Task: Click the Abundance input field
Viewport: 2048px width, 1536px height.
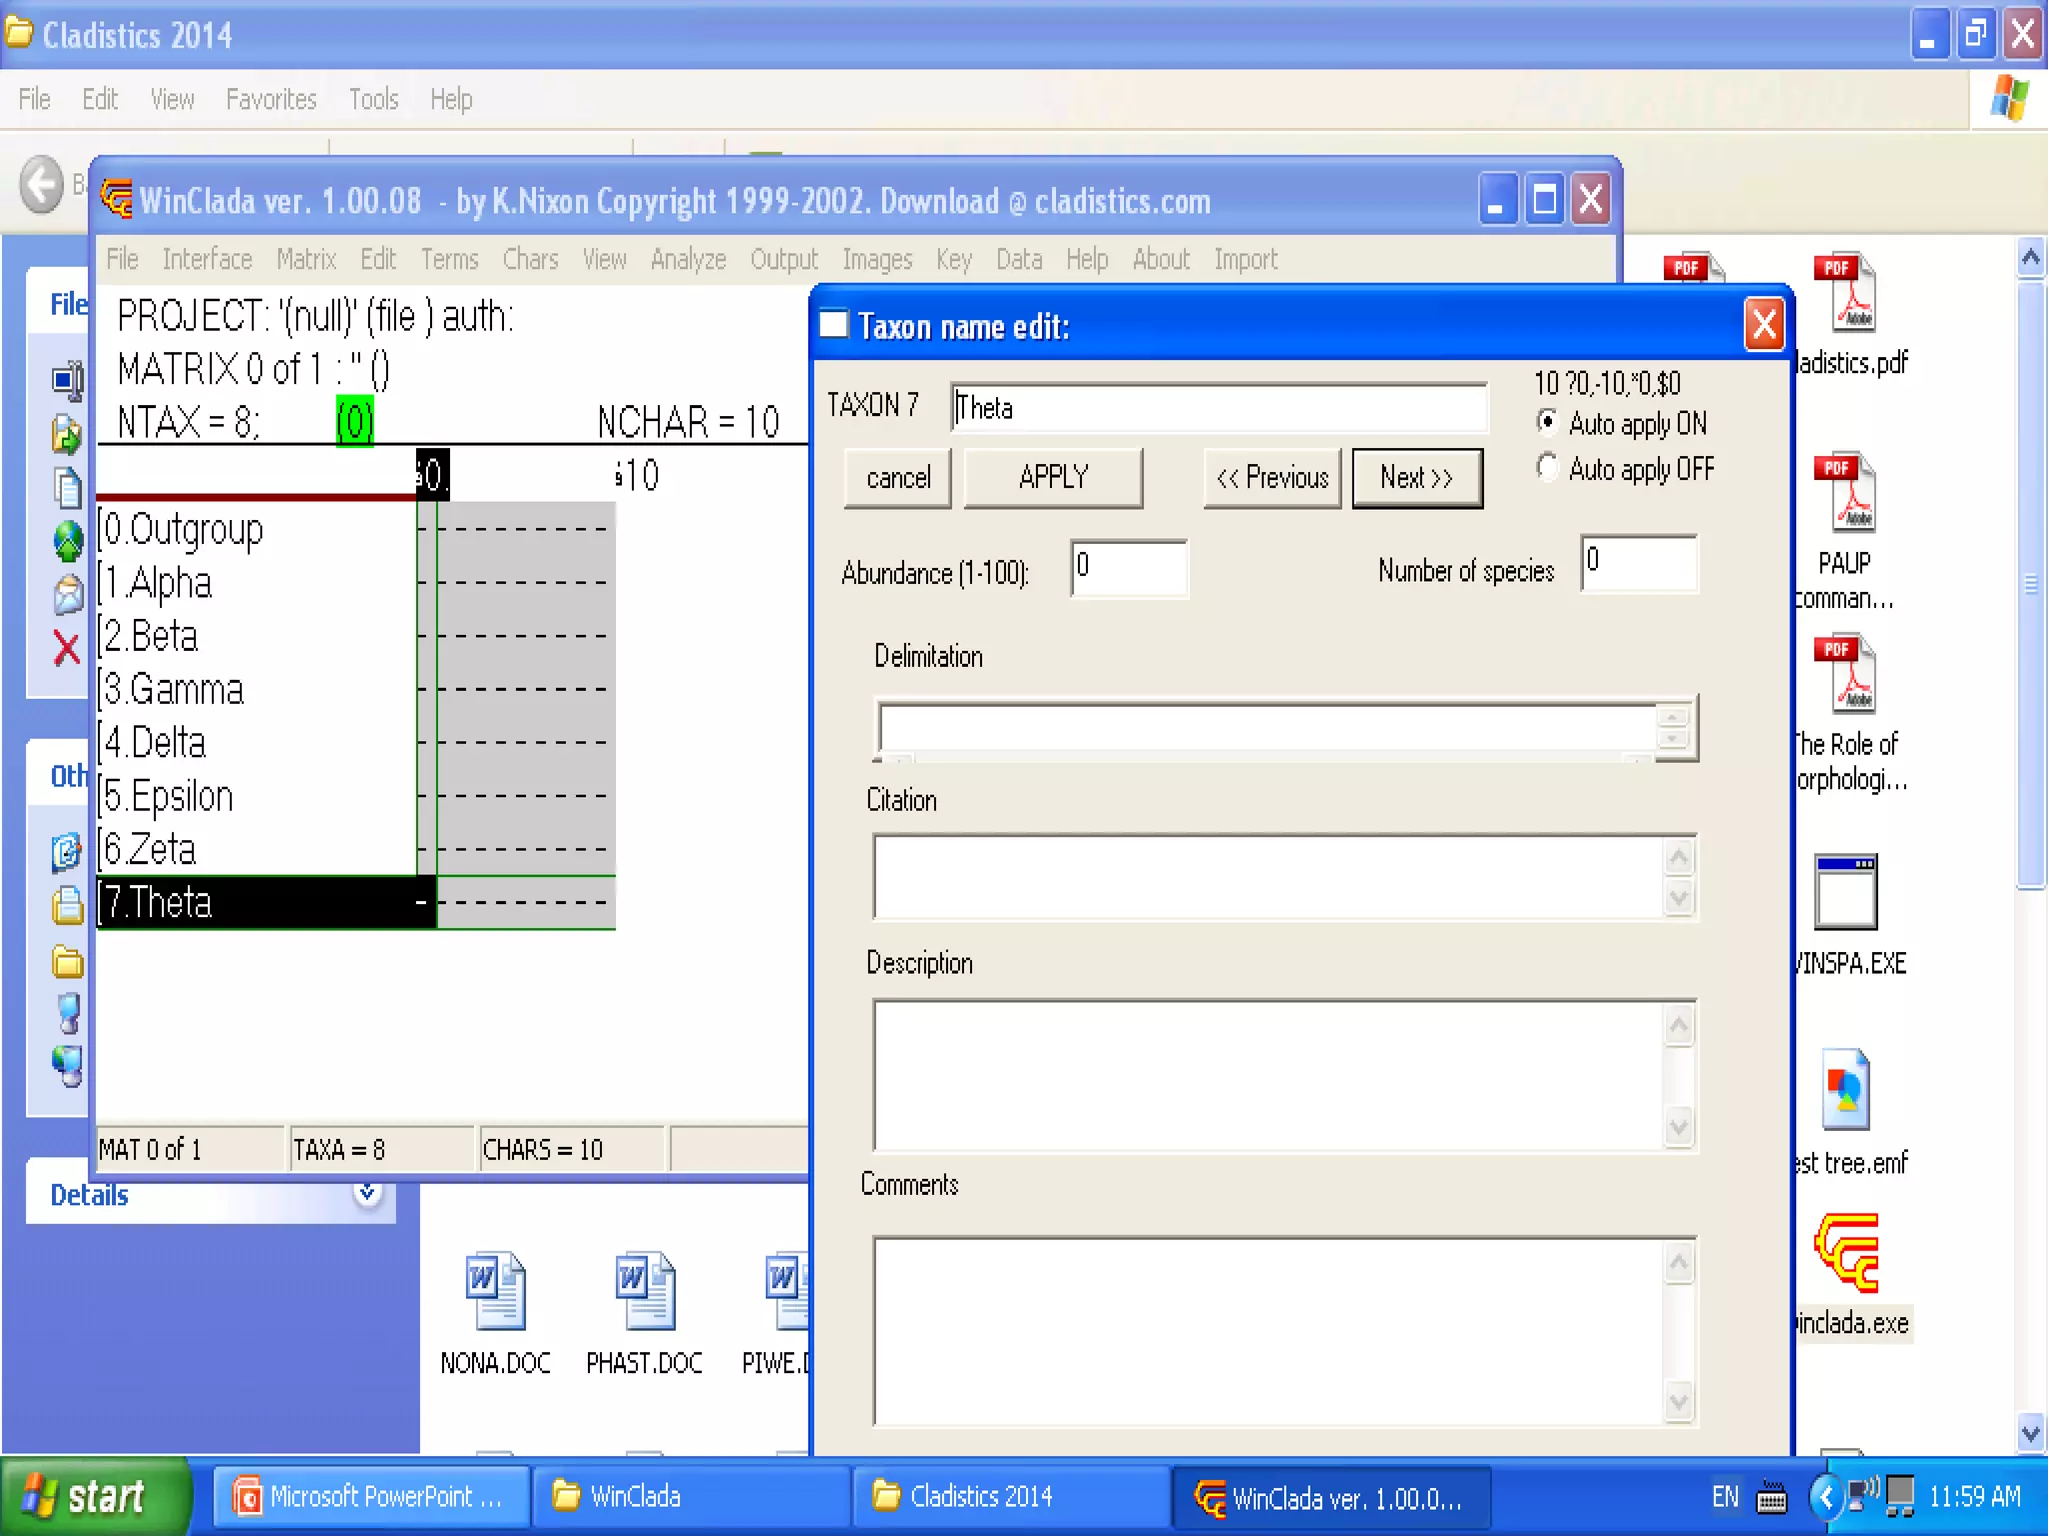Action: (x=1128, y=568)
